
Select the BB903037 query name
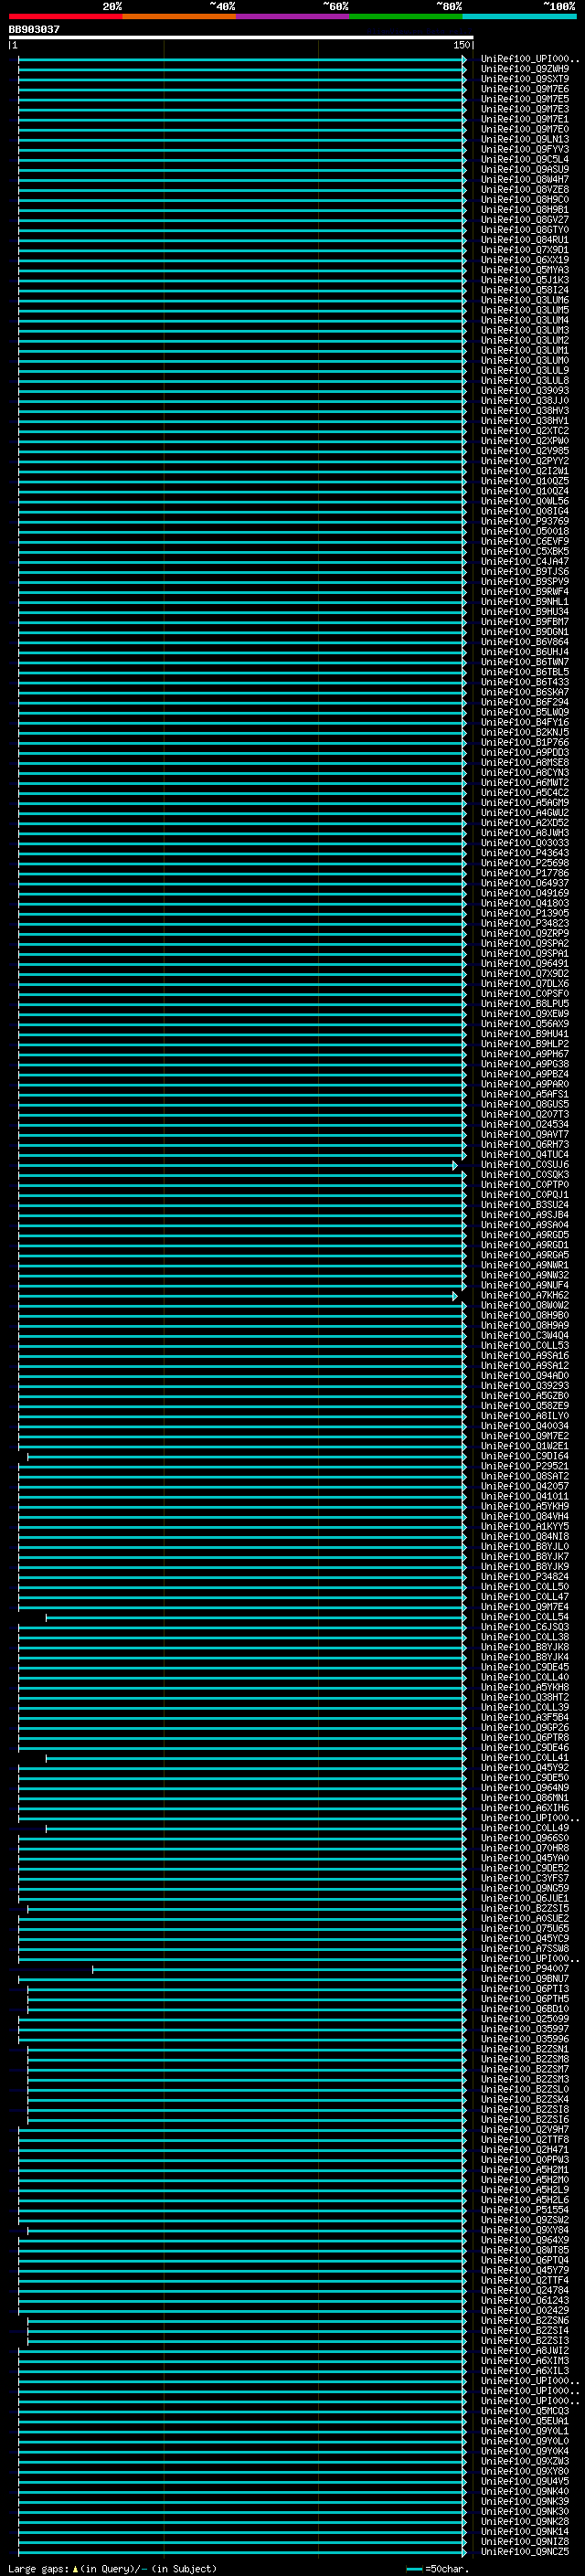pos(34,30)
